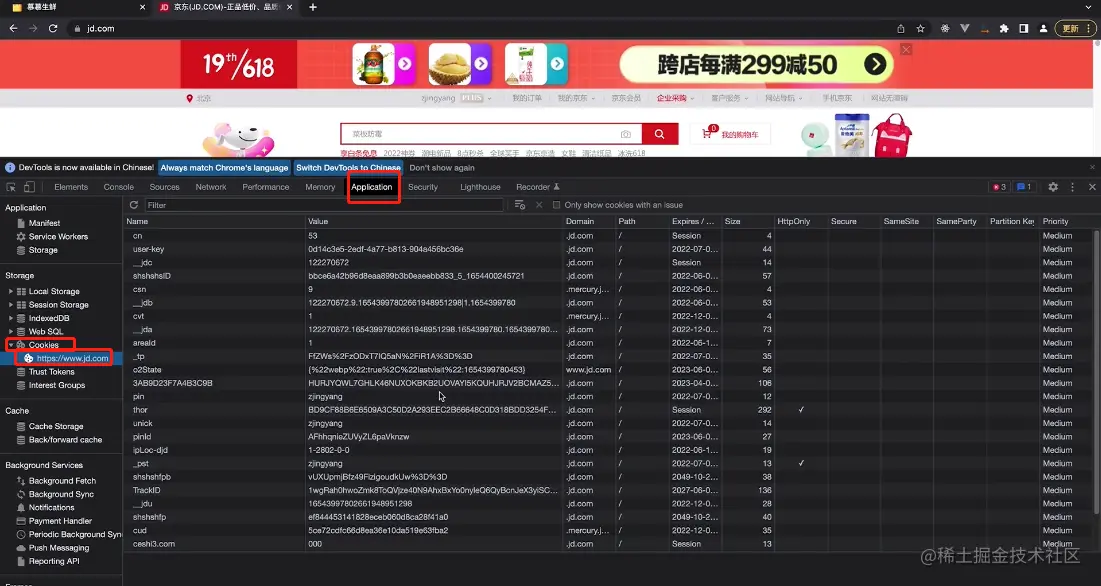Switch to the Application tab
The image size is (1101, 586).
click(x=371, y=187)
